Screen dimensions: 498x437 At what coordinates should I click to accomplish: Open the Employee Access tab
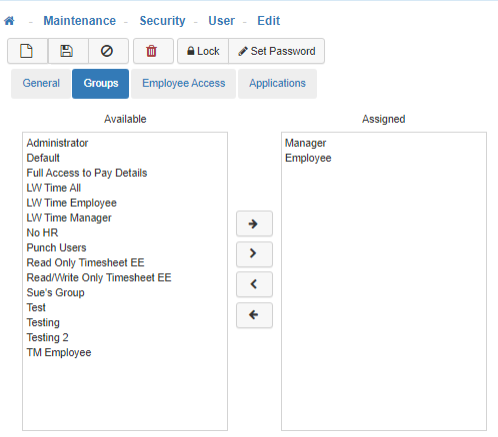click(x=183, y=83)
